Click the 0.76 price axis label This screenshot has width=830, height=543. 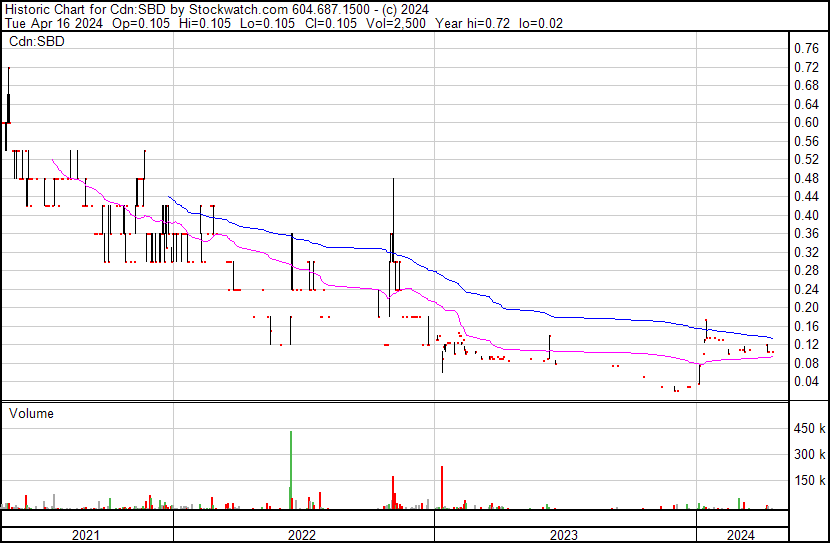click(806, 49)
